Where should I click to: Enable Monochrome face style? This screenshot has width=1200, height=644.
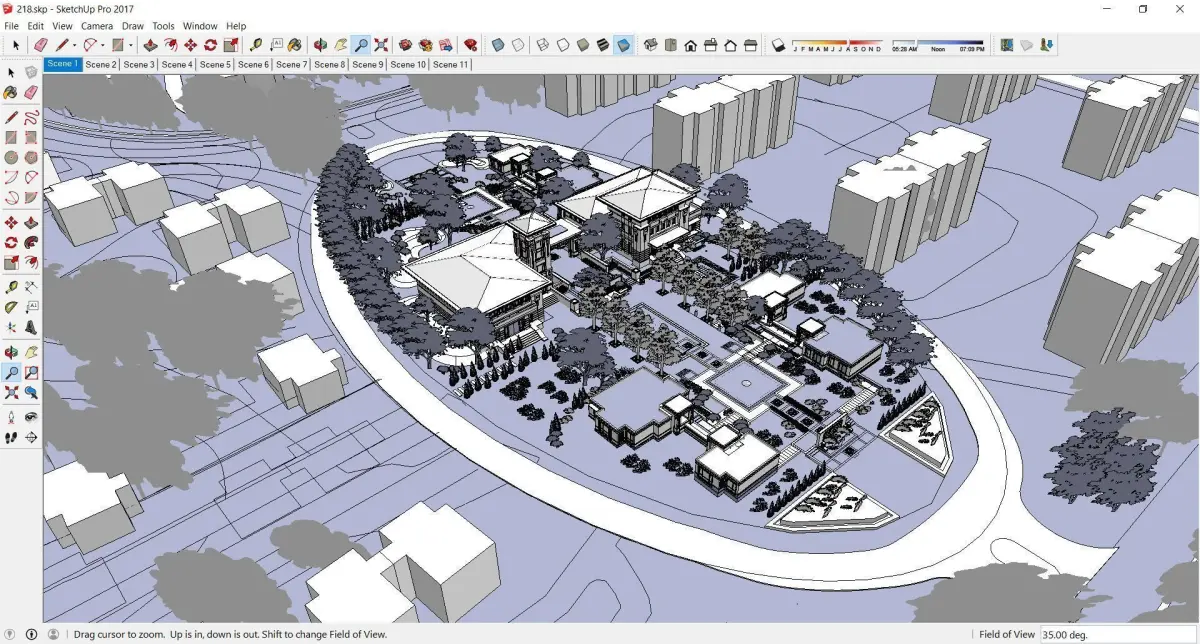(x=623, y=45)
